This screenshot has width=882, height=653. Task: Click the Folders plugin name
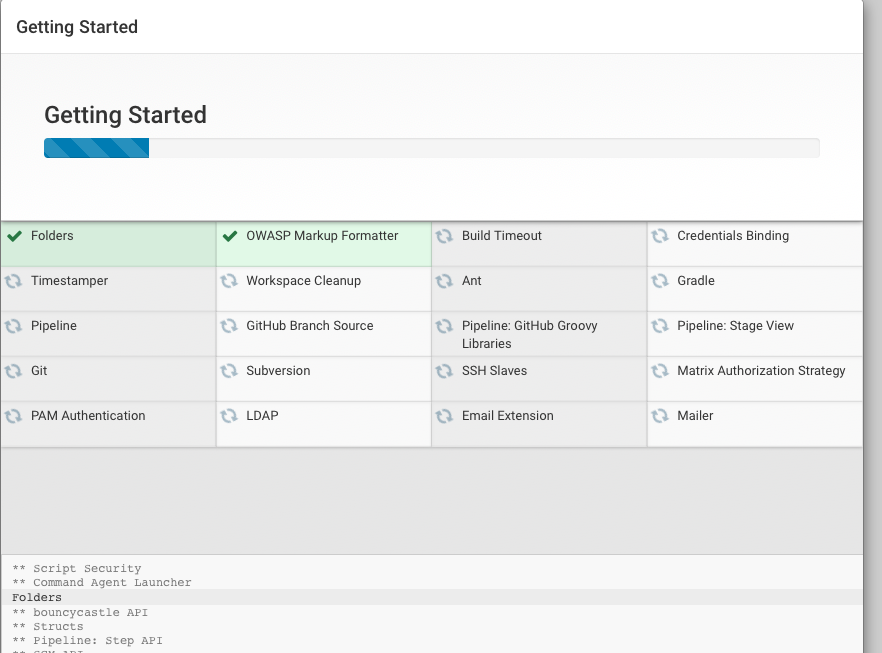pos(52,236)
